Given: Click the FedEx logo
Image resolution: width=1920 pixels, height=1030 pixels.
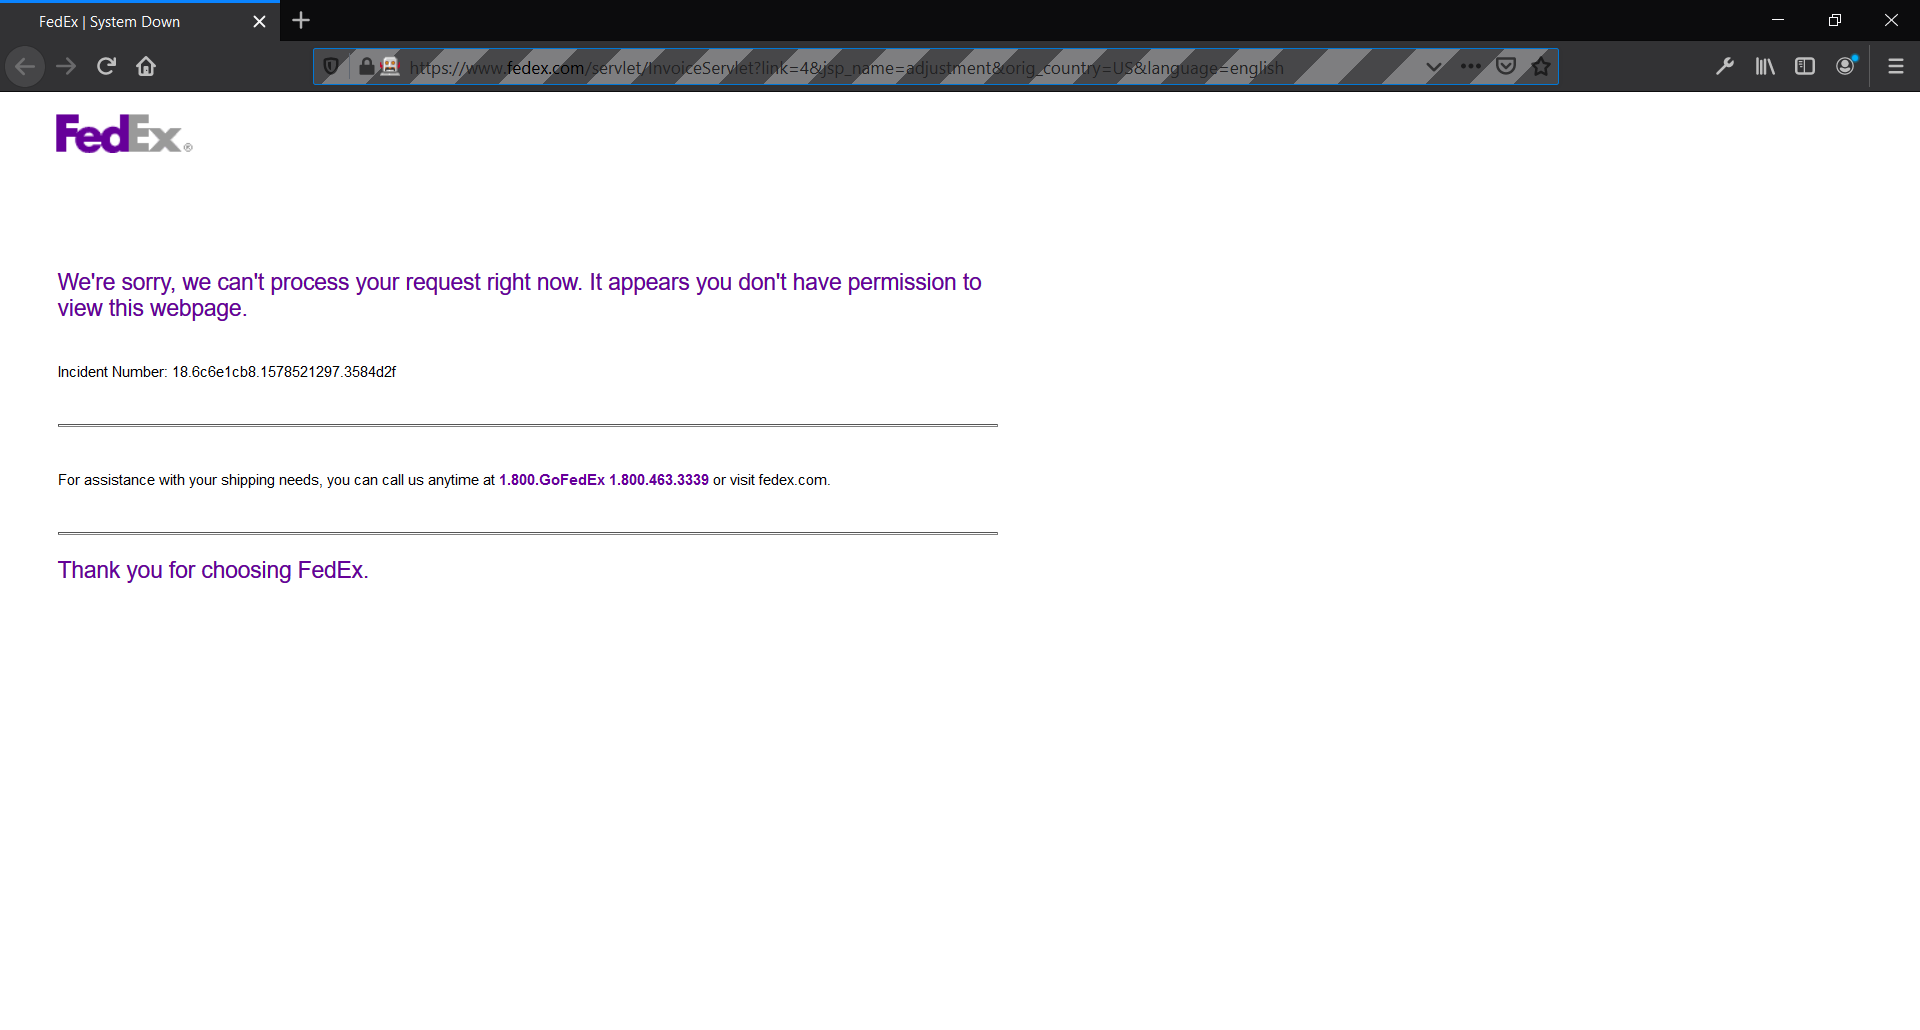Looking at the screenshot, I should 124,134.
